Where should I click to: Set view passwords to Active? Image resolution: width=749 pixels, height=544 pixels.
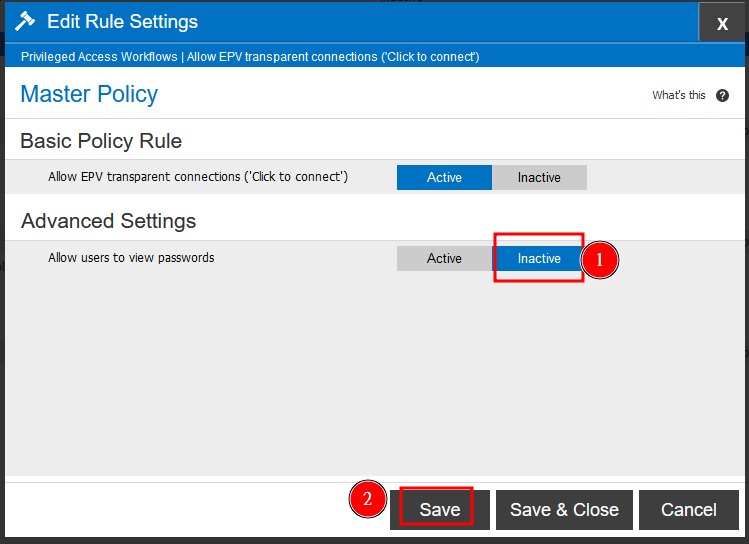point(444,258)
